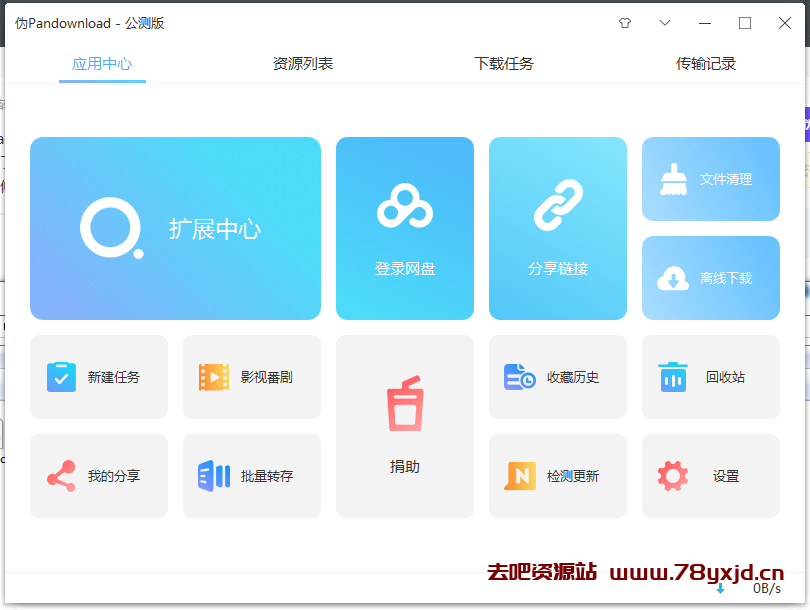The image size is (810, 610).
Task: Open 我的分享 label
Action: coord(114,476)
